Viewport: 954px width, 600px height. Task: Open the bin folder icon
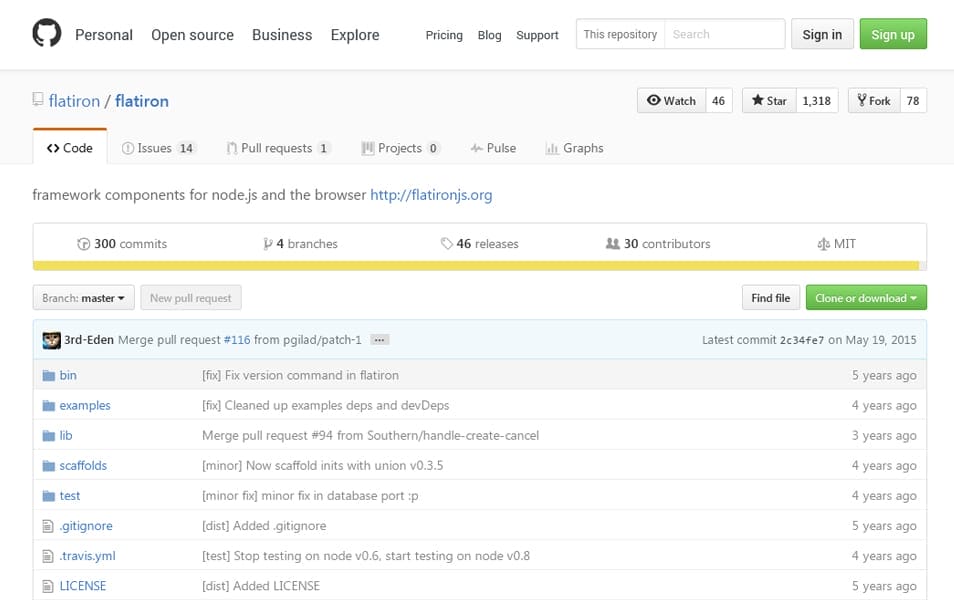pyautogui.click(x=48, y=375)
